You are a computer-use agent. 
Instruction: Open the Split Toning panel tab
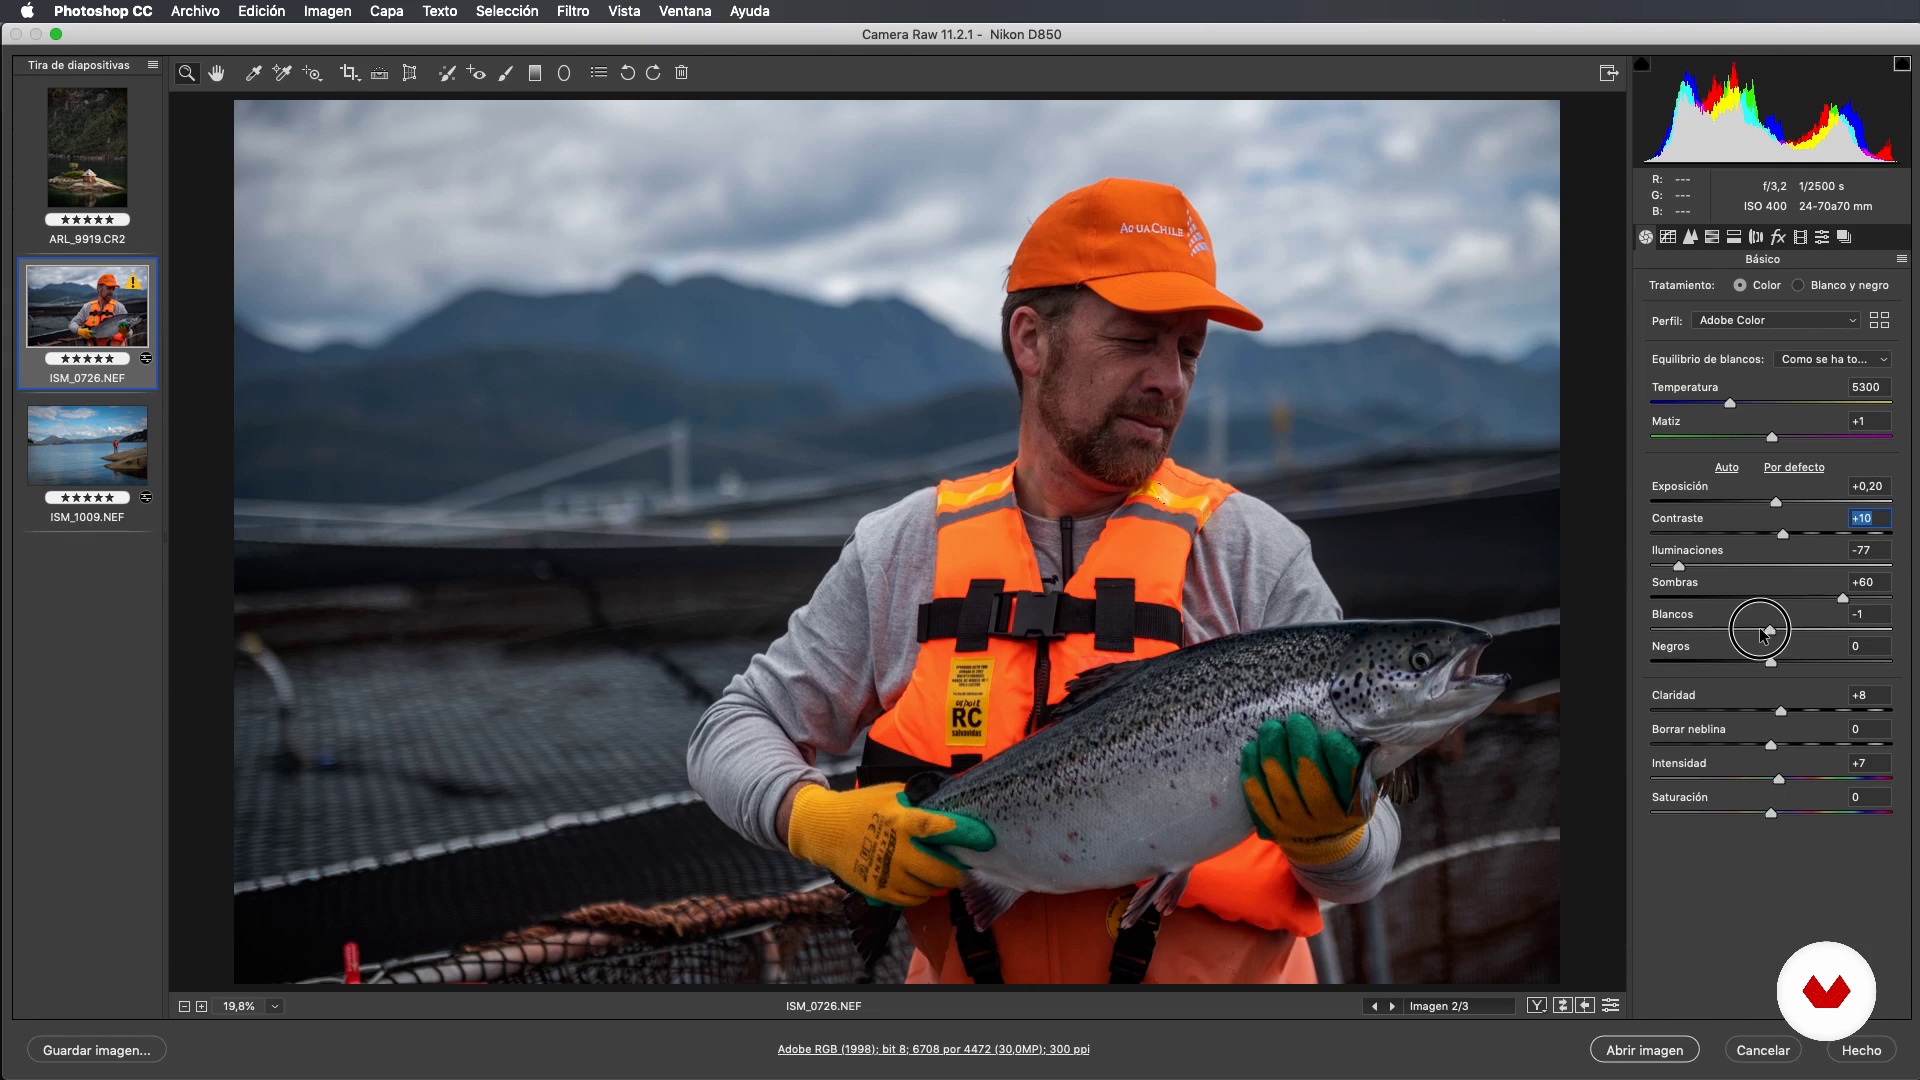click(1734, 237)
